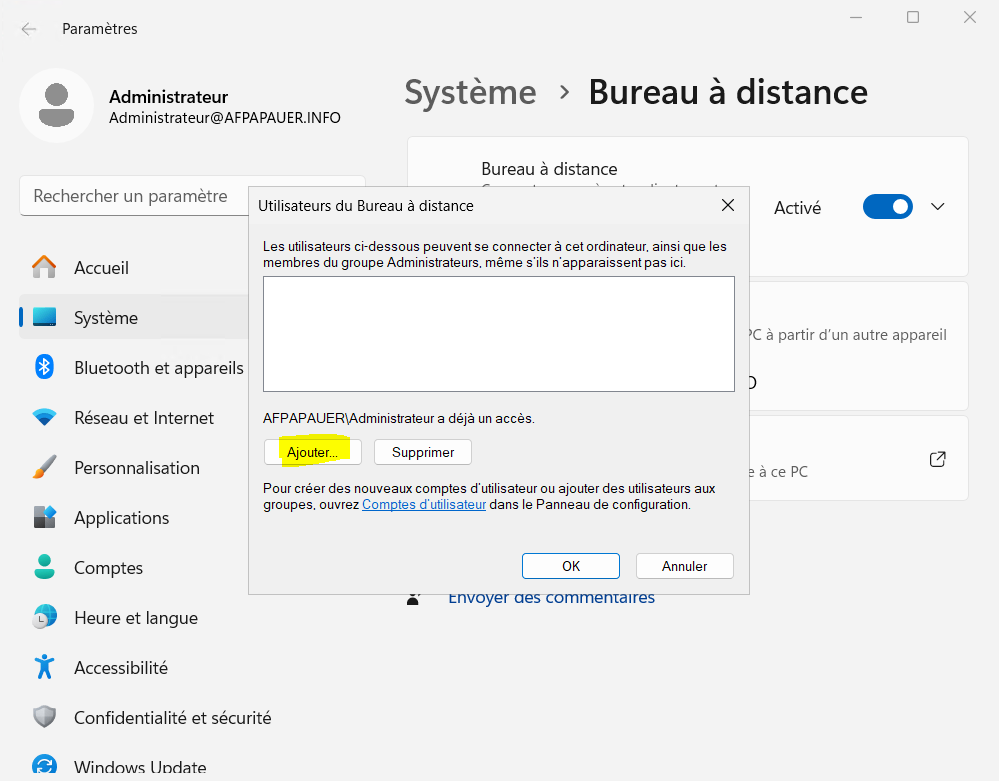Click the Personnalisation paintbrush icon
The width and height of the screenshot is (999, 781).
[x=44, y=468]
